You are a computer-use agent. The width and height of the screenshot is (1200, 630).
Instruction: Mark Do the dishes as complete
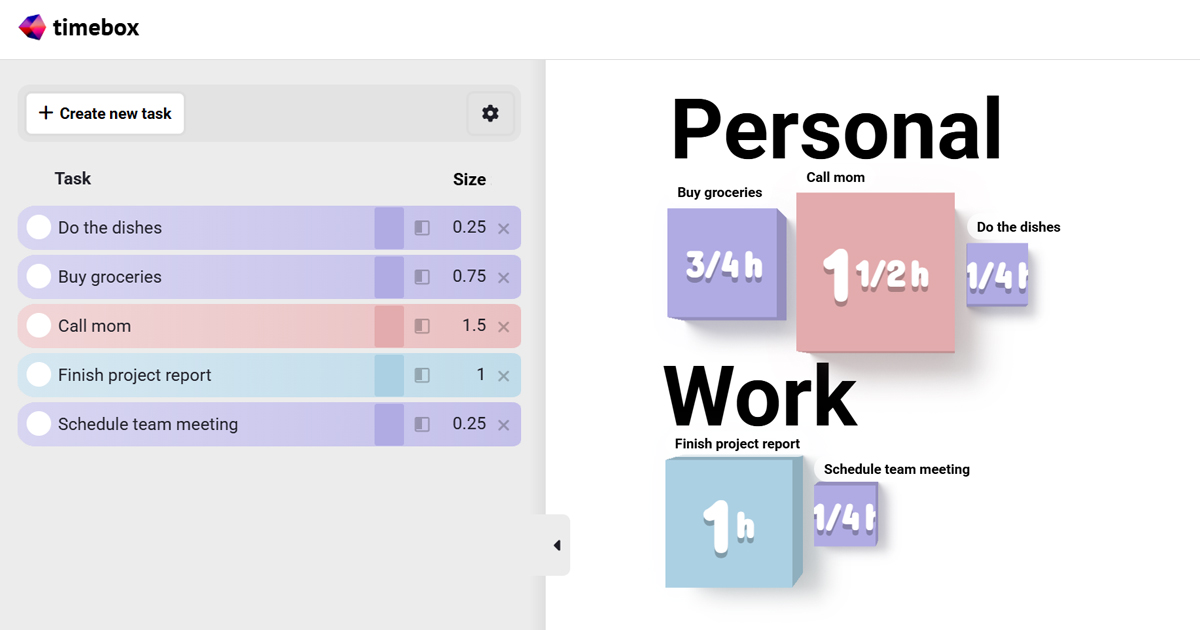(x=38, y=227)
